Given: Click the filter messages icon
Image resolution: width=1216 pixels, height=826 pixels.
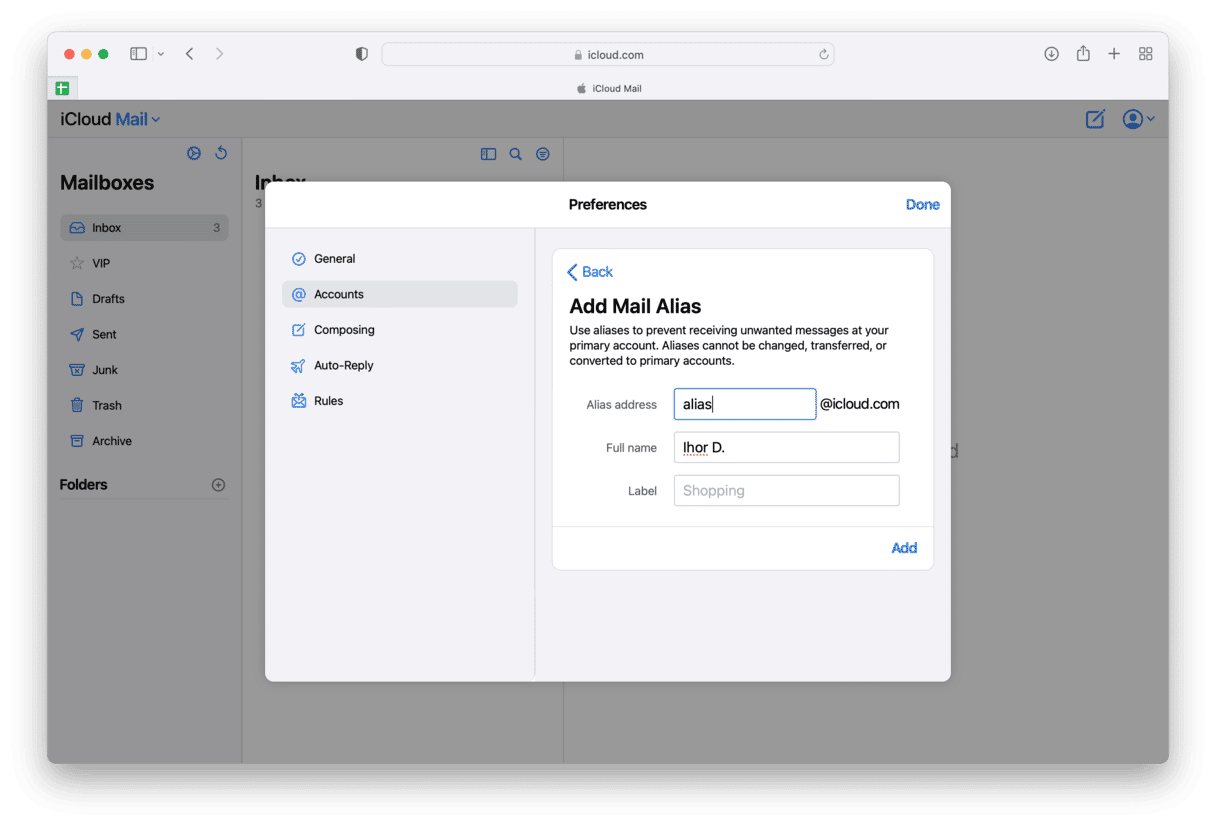Looking at the screenshot, I should (543, 154).
